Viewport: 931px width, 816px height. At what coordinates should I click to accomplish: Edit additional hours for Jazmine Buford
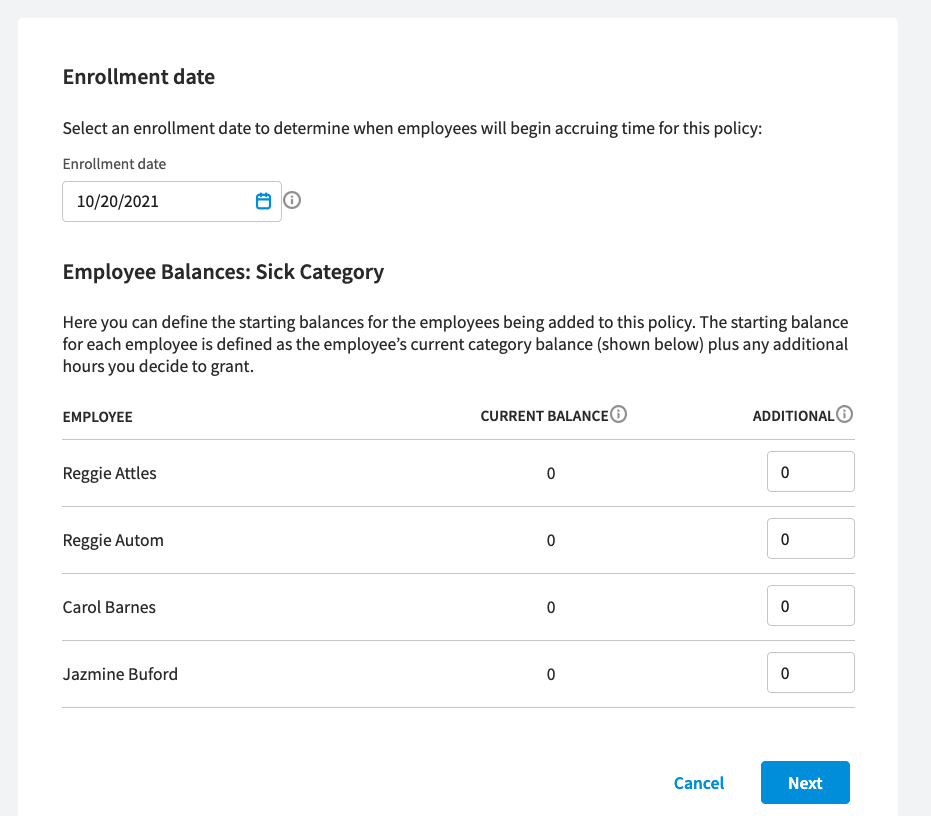[x=810, y=673]
